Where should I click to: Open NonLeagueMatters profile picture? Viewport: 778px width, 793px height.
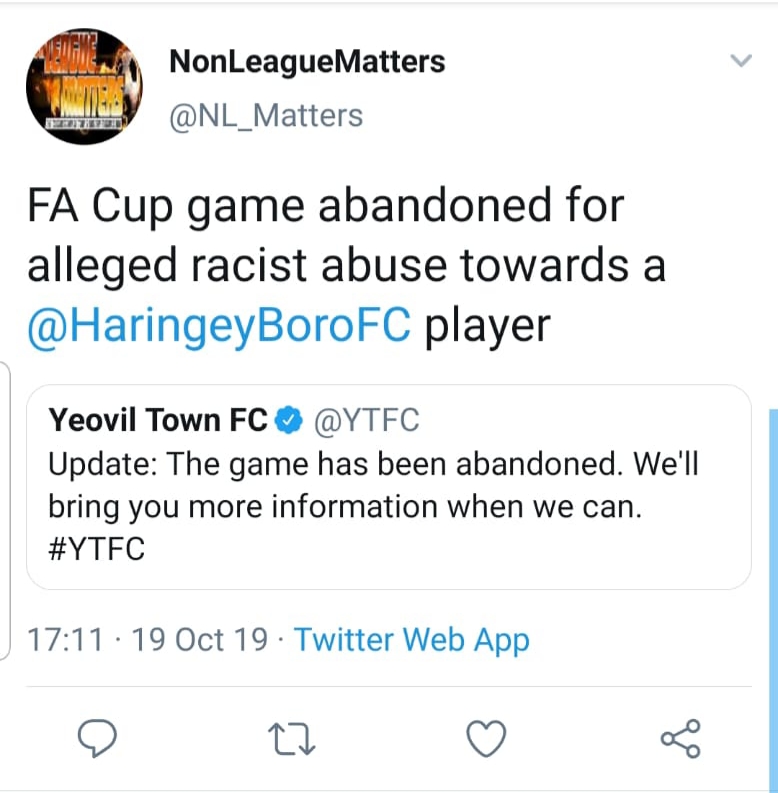(x=84, y=86)
